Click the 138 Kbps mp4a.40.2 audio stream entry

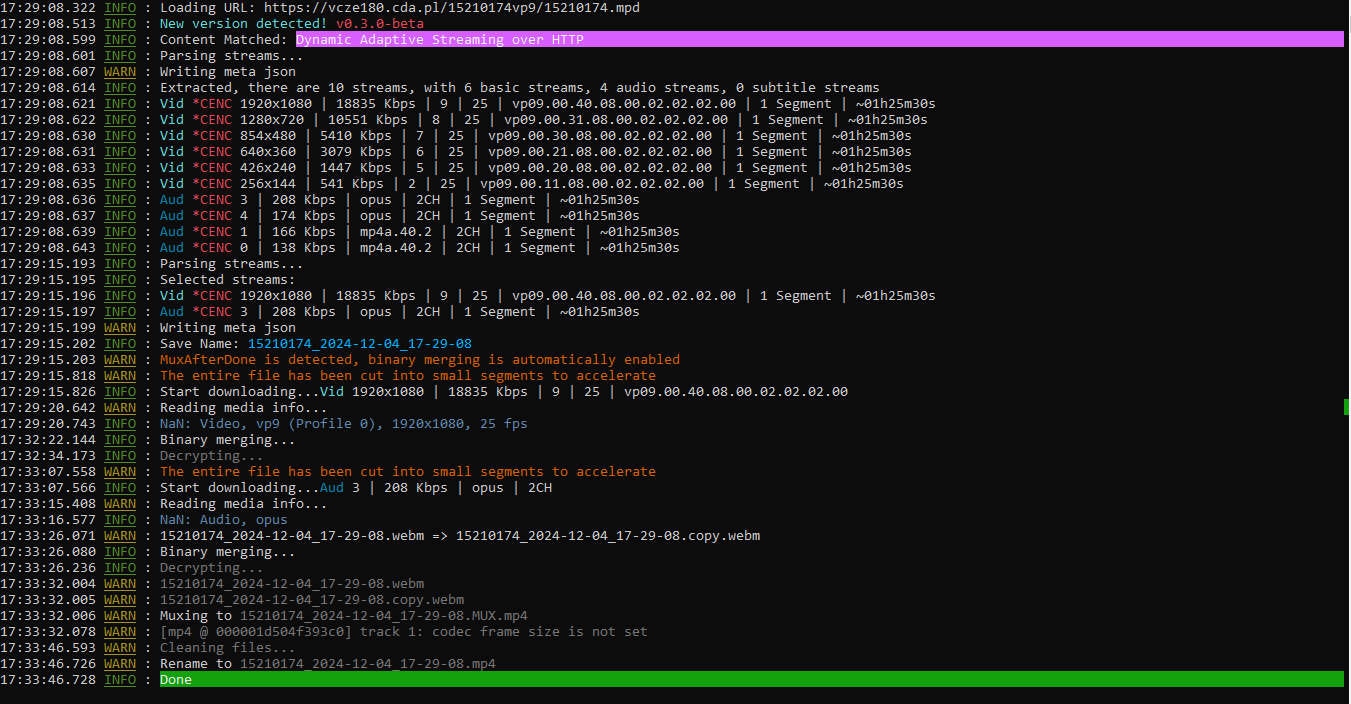420,248
